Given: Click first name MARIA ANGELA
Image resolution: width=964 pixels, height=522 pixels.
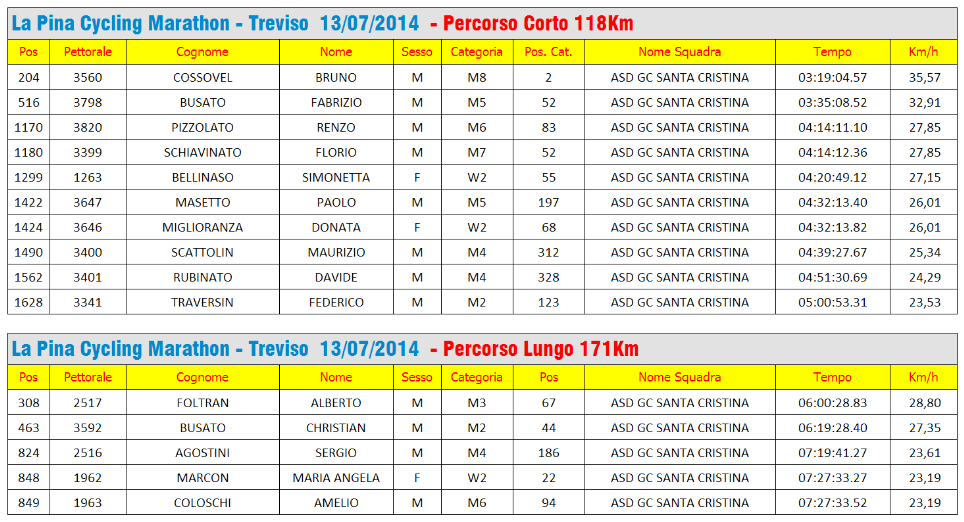Looking at the screenshot, I should pos(336,478).
